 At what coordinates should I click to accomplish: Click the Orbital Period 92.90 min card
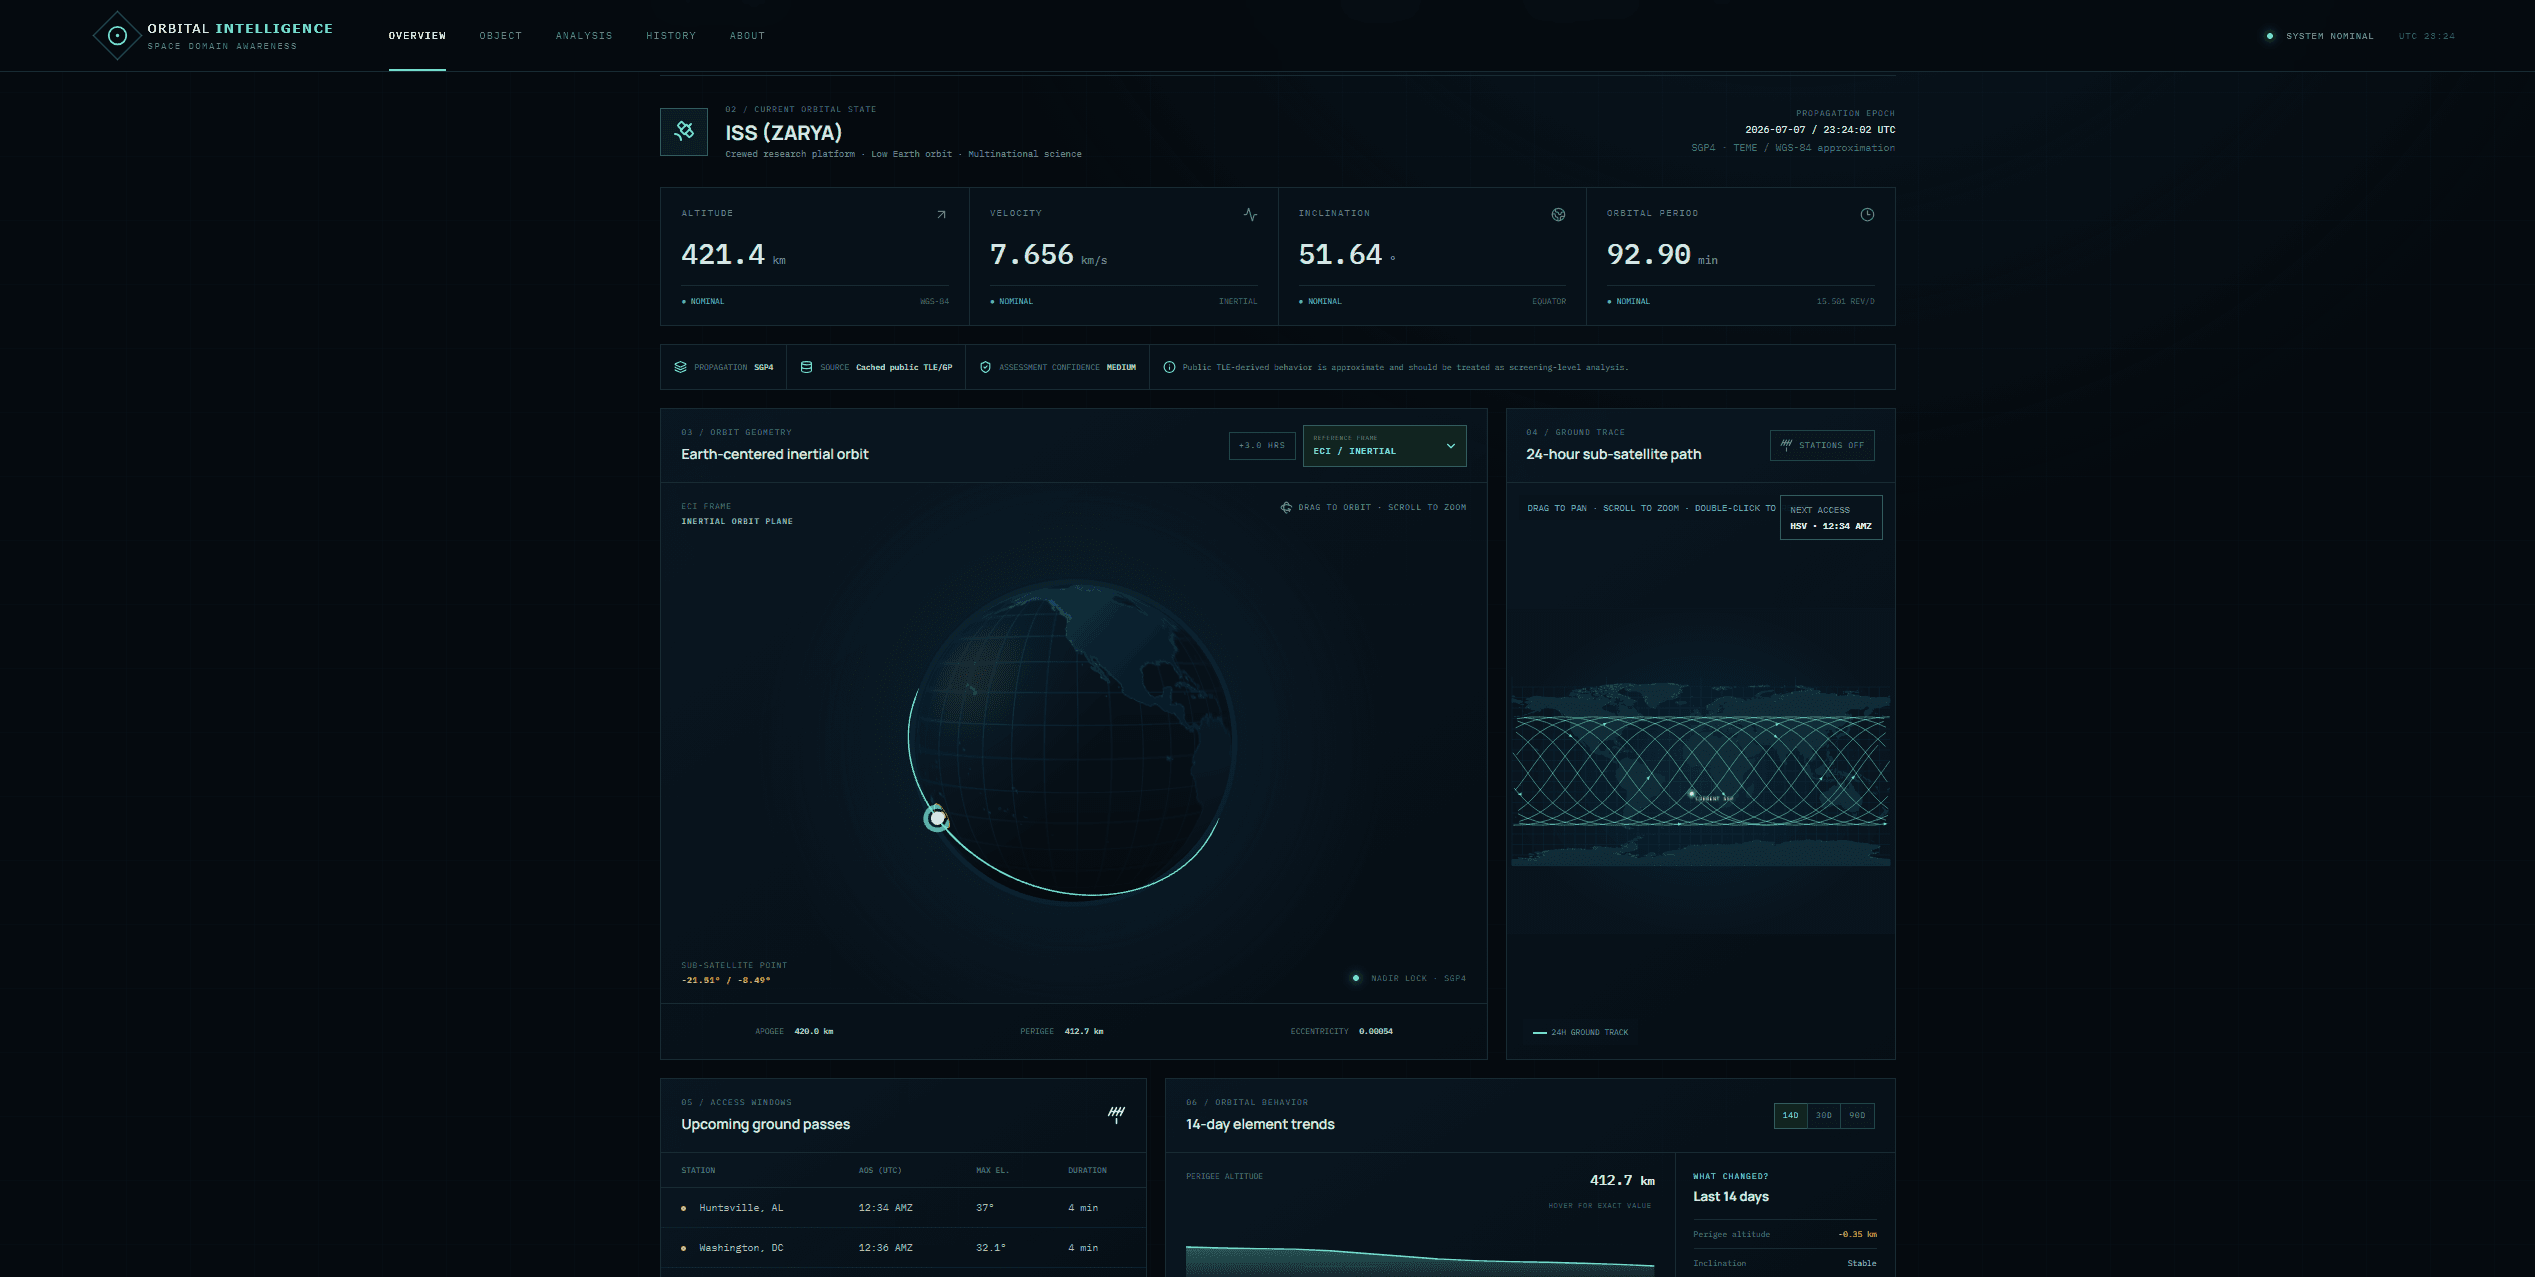(1741, 256)
